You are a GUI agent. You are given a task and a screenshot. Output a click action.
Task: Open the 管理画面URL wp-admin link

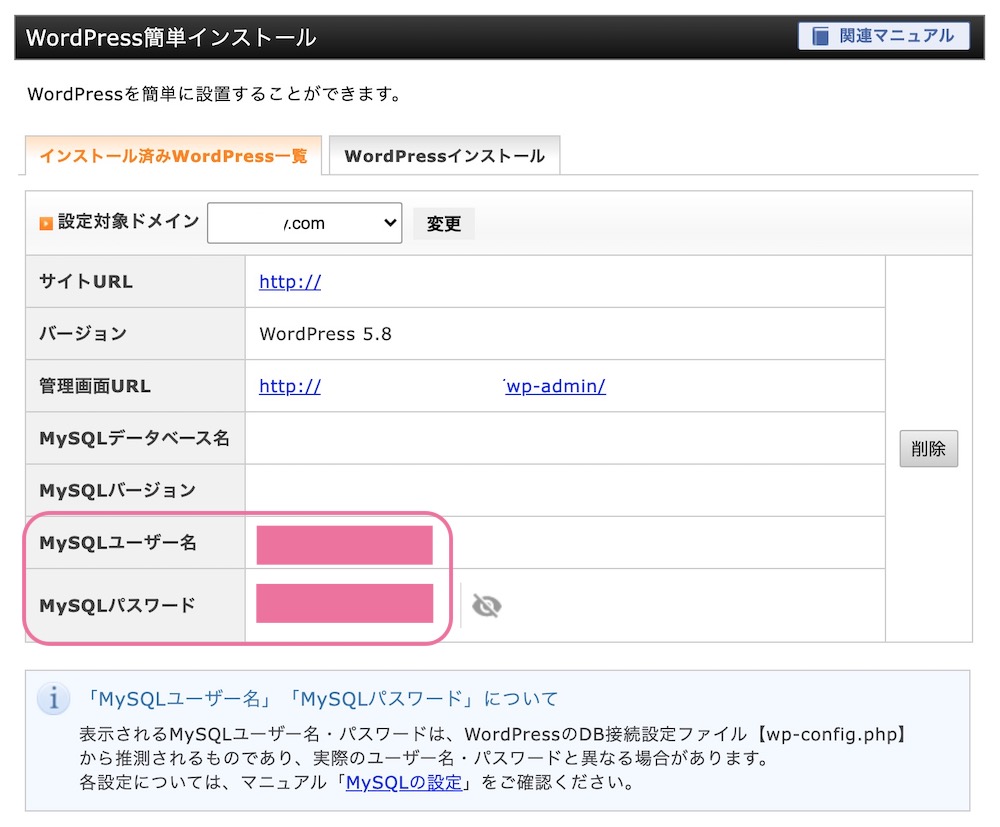[555, 386]
